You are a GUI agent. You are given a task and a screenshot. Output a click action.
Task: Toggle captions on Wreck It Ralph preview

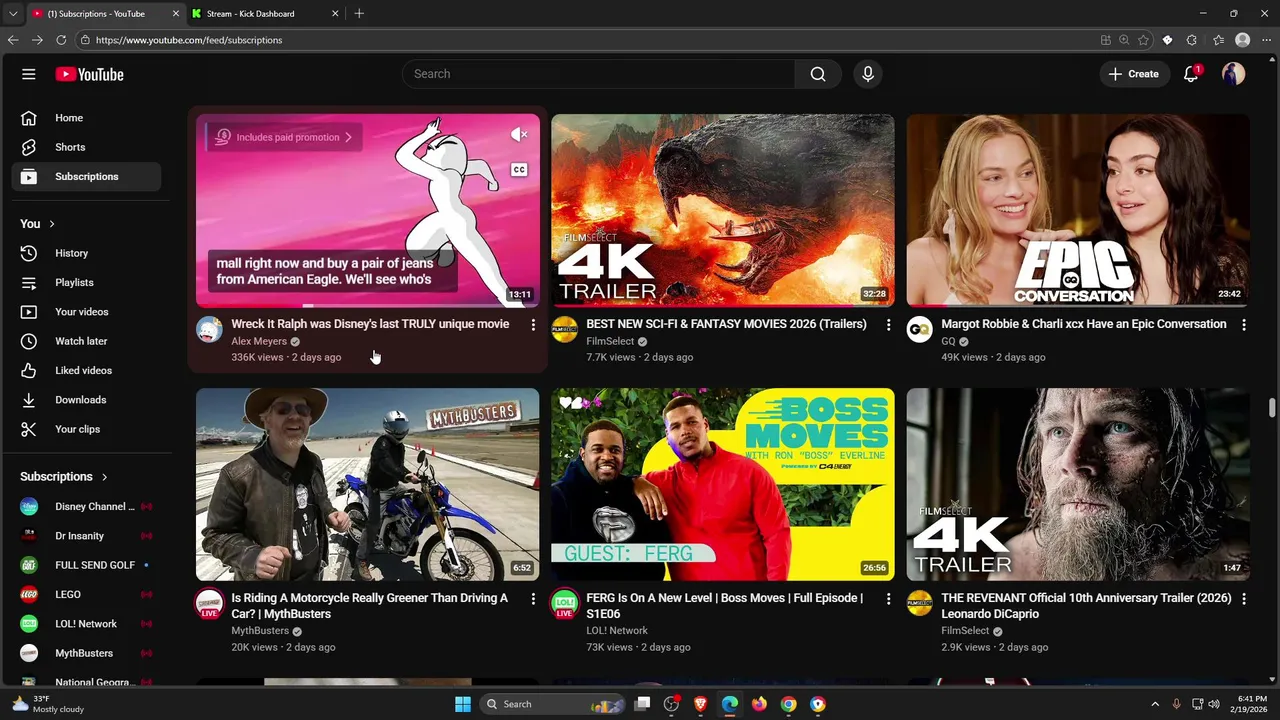[x=519, y=170]
